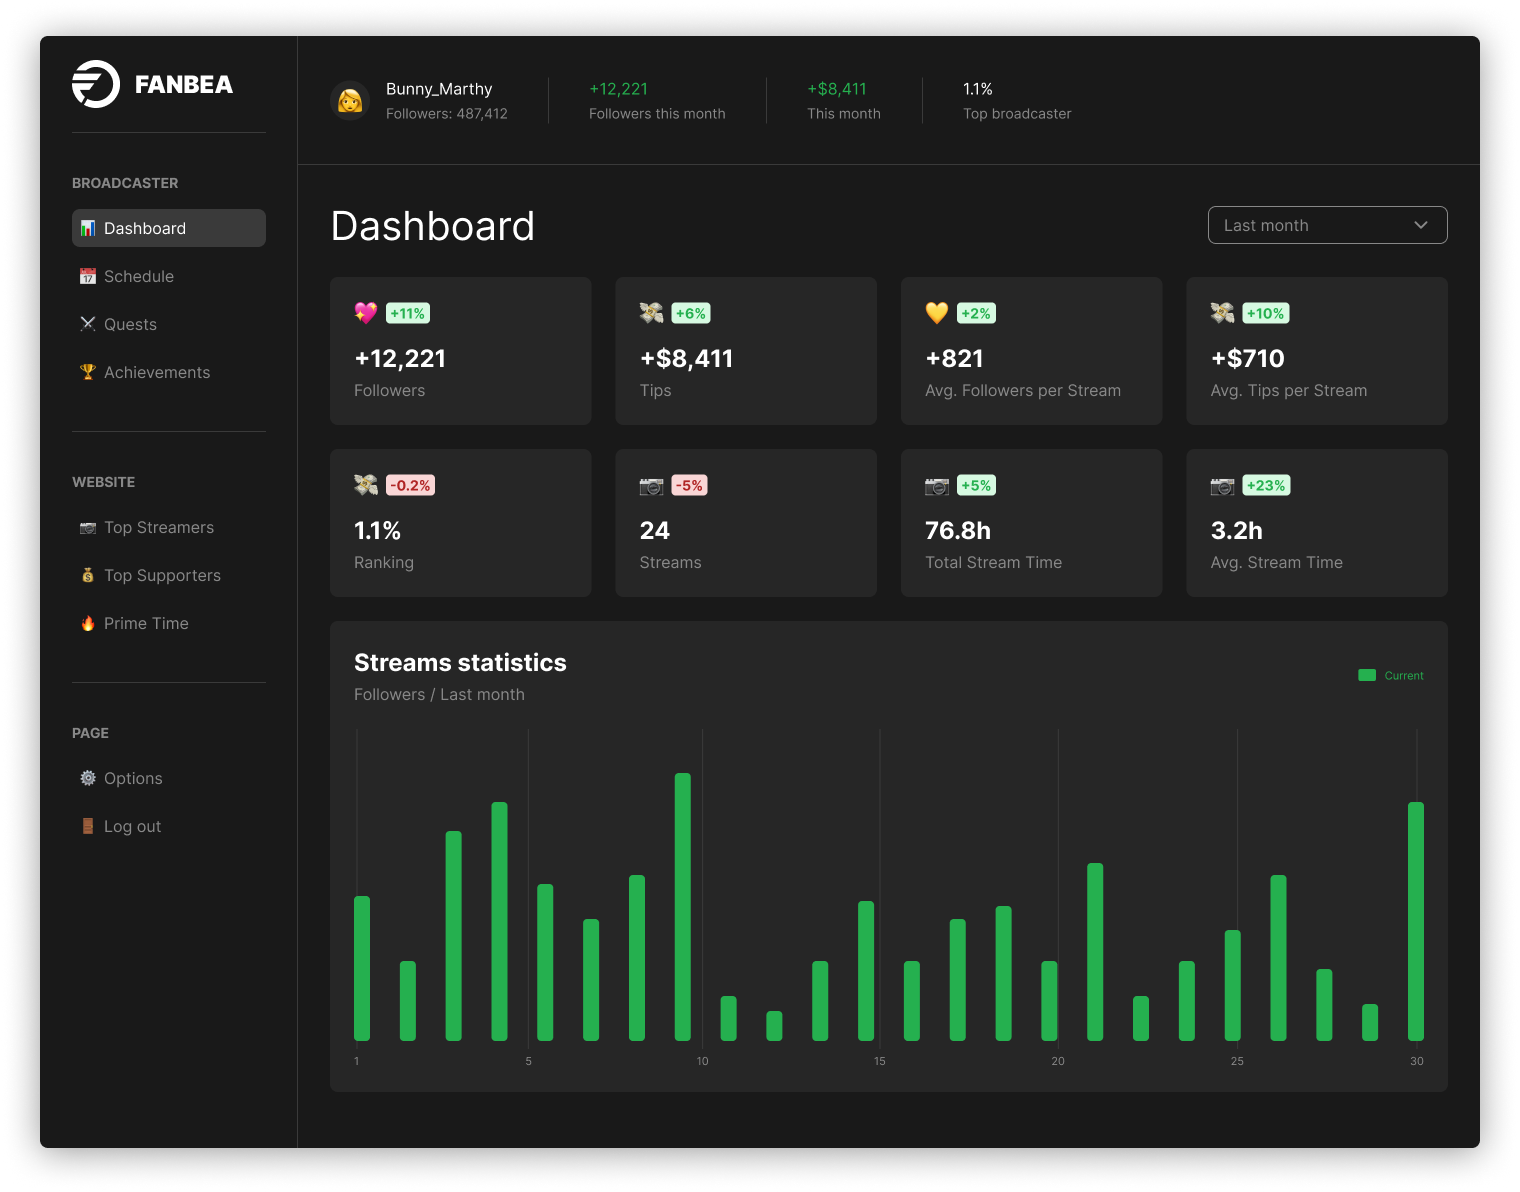Click the +11% badge on Followers card
Screen dimensions: 1520x1192
click(x=408, y=313)
